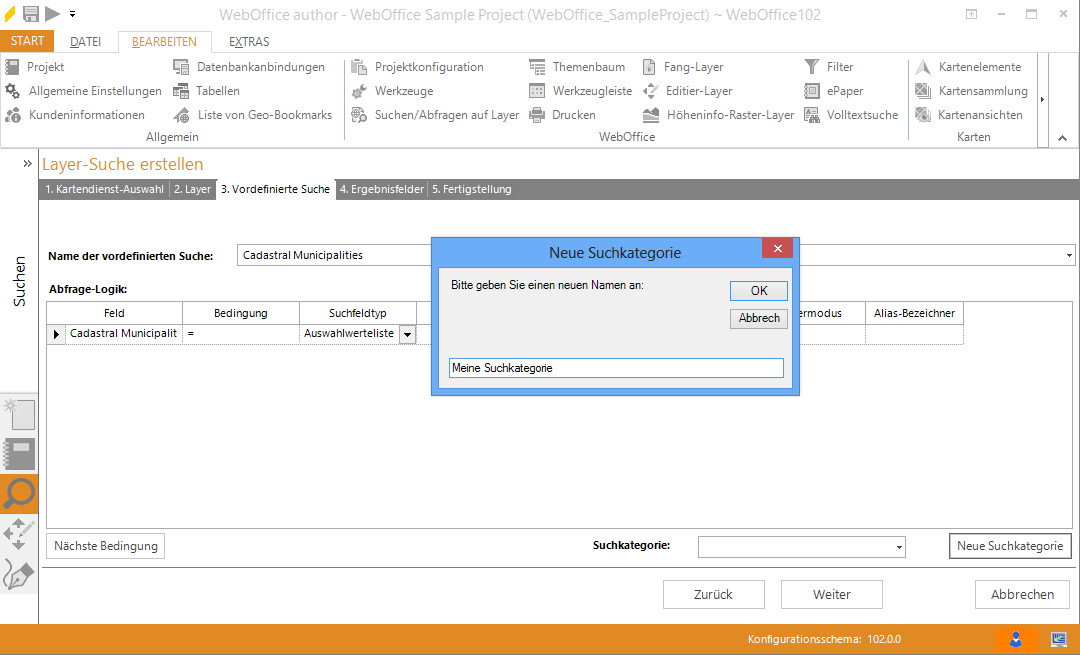The width and height of the screenshot is (1080, 655).
Task: Click the save icon in title bar
Action: tap(31, 13)
